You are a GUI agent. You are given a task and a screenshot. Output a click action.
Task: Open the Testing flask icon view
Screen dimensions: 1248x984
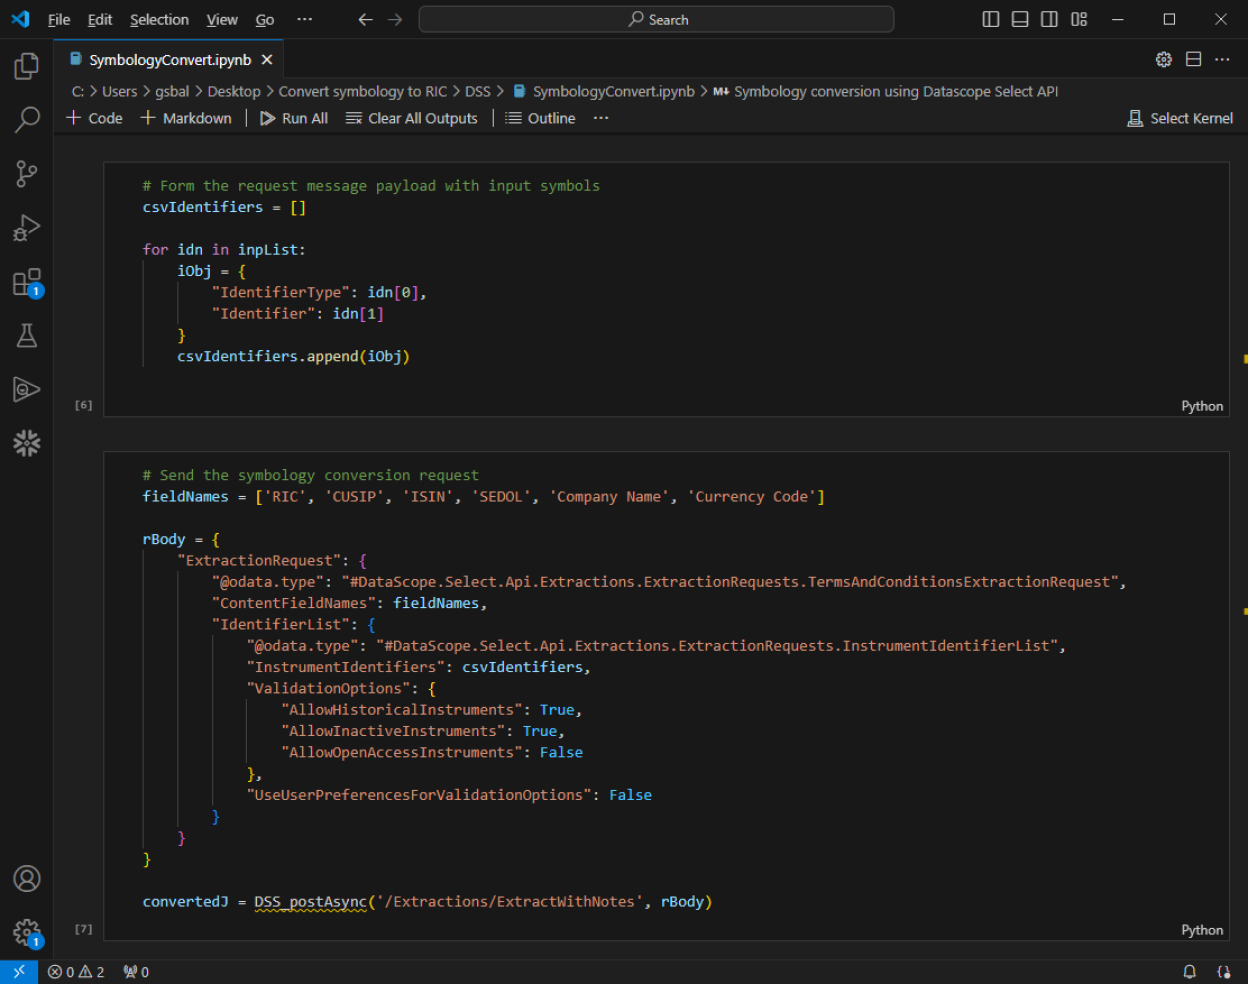pos(27,336)
